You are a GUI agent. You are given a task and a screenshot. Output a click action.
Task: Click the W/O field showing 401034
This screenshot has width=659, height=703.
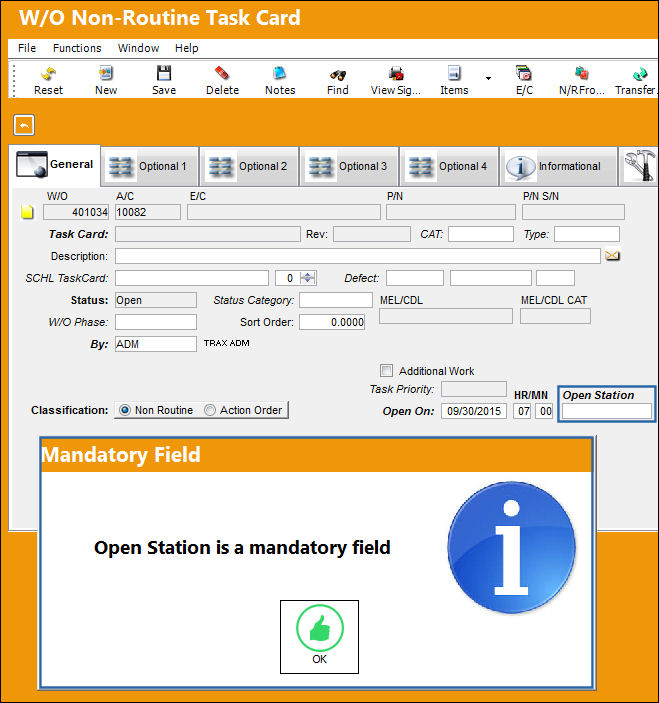[76, 212]
